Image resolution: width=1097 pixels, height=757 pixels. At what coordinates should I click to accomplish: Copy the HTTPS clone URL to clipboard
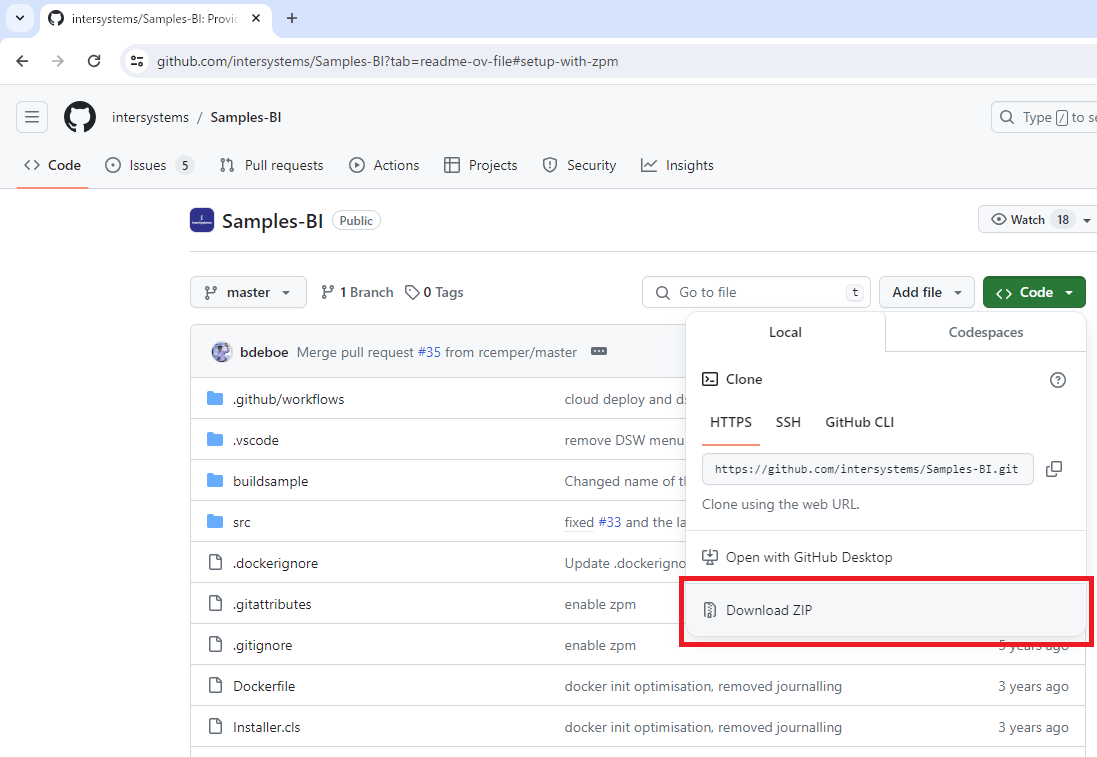(1053, 469)
